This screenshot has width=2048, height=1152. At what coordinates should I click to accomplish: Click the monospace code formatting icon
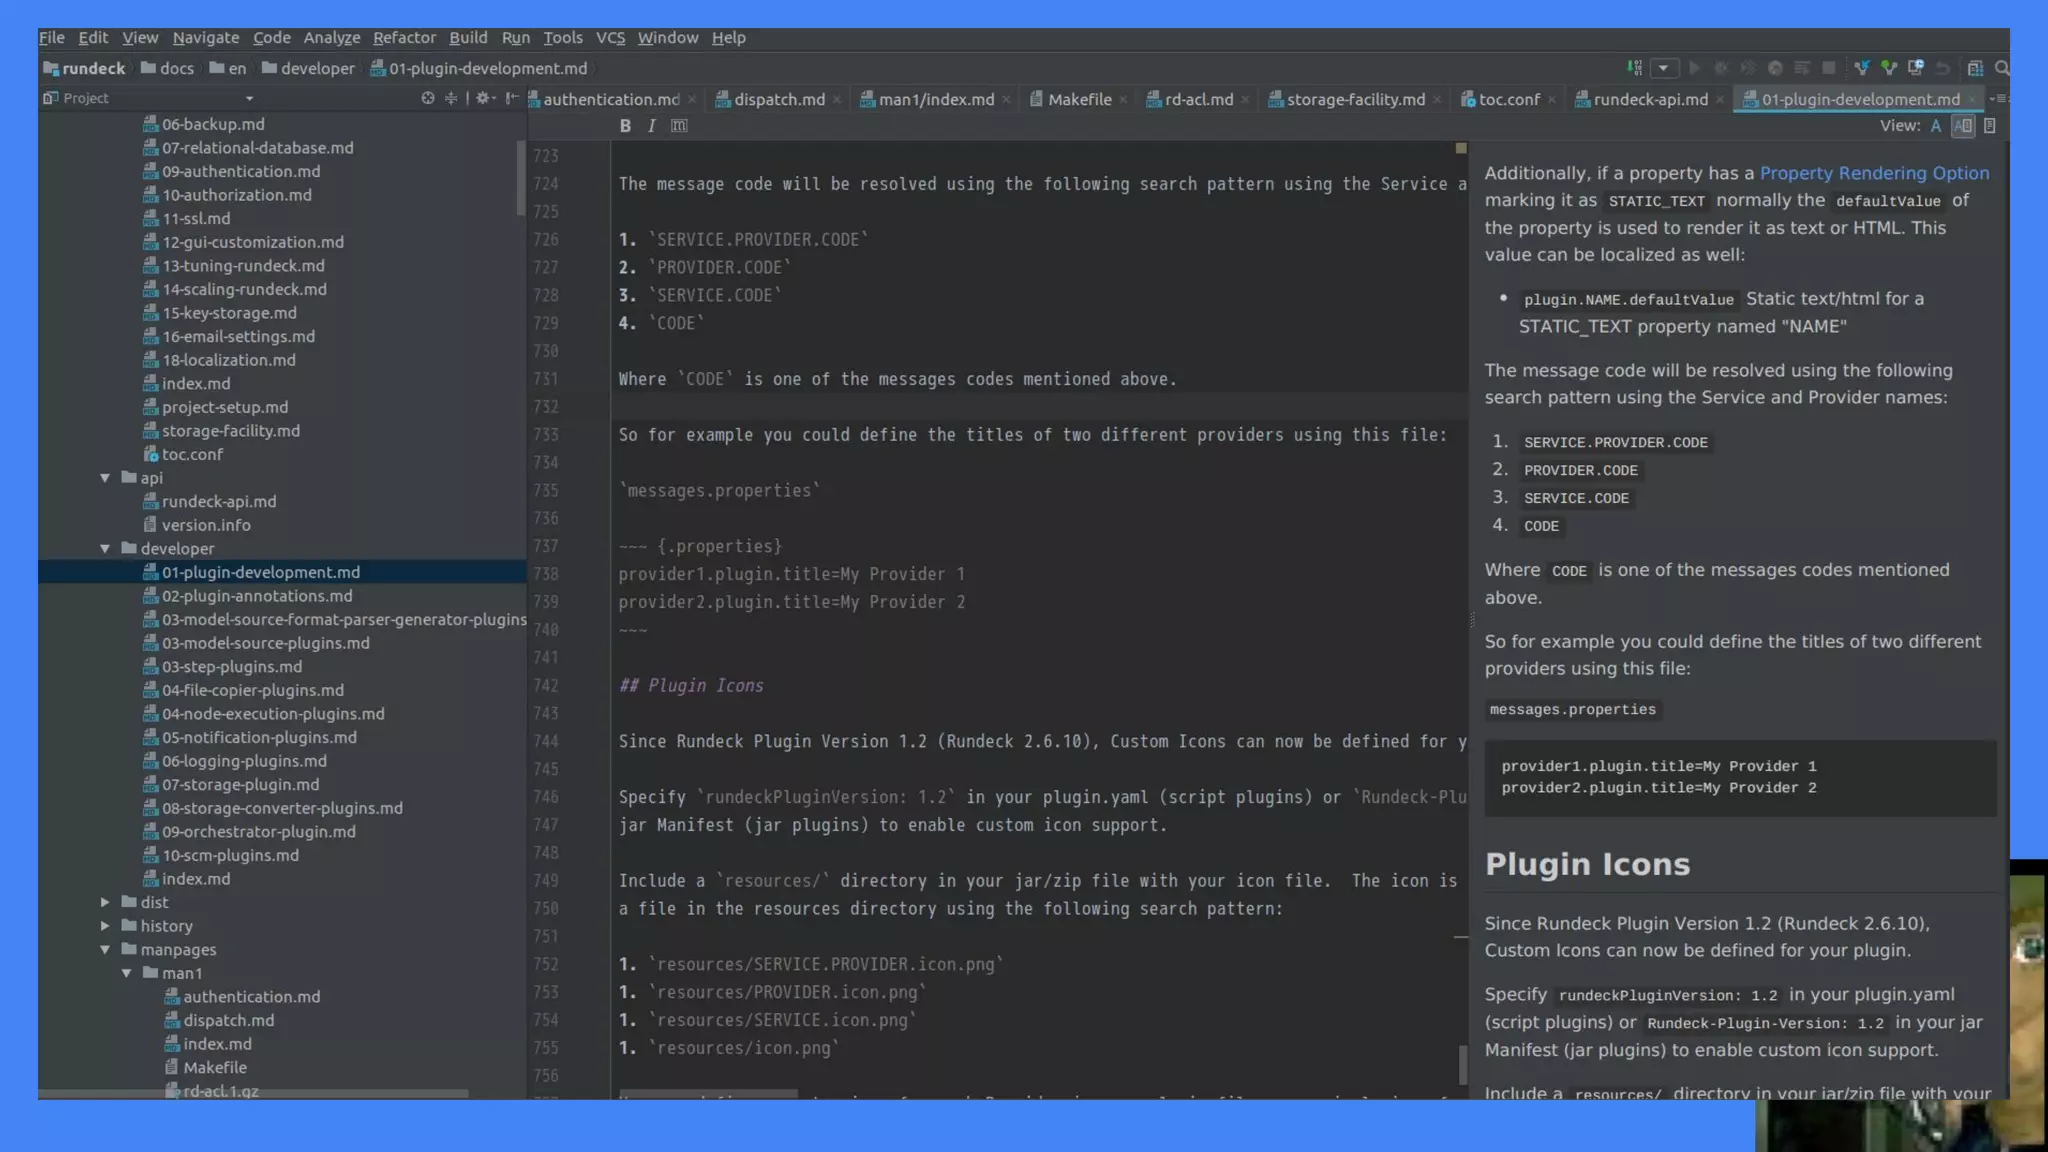(679, 126)
